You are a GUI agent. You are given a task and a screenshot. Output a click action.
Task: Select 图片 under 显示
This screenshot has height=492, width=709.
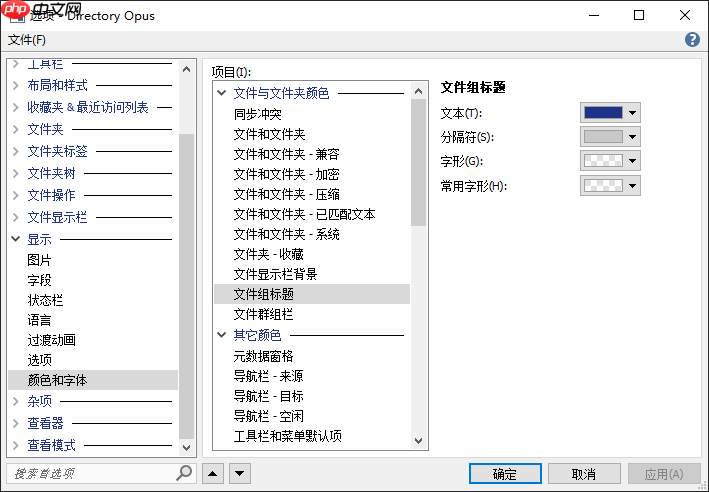pos(39,260)
